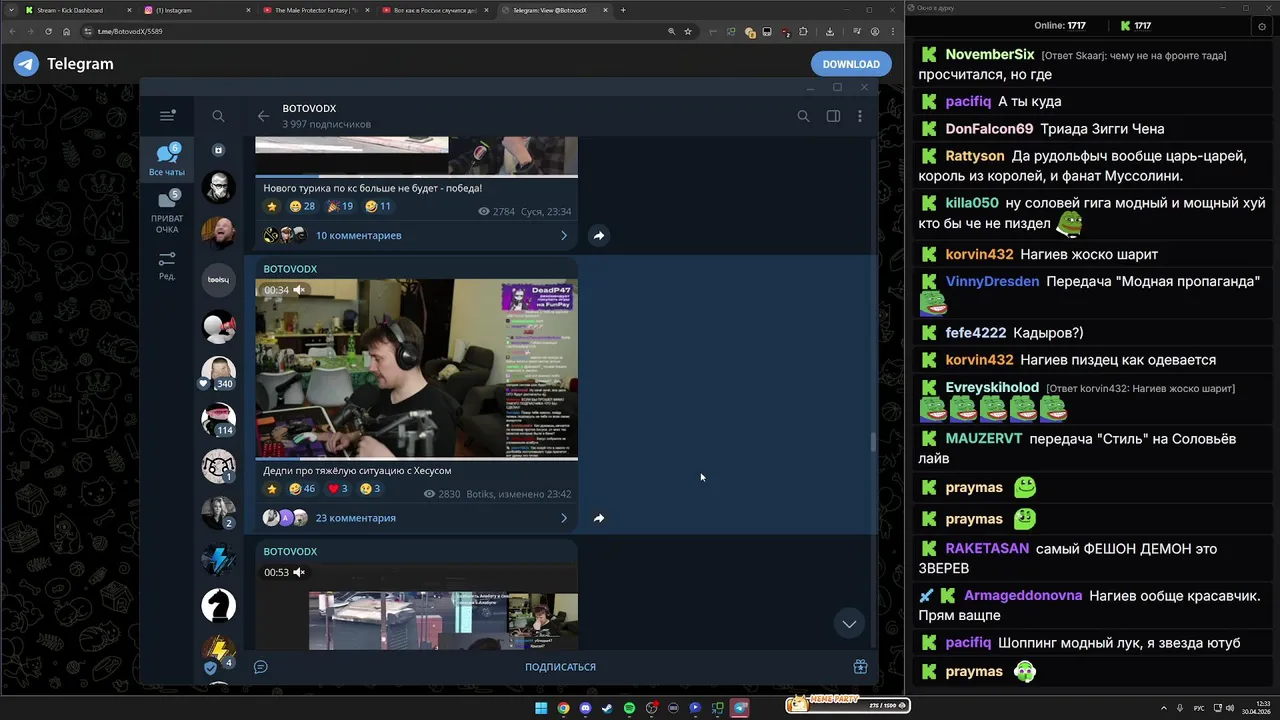1280x720 pixels.
Task: Show hidden system tray icons
Action: click(1164, 708)
